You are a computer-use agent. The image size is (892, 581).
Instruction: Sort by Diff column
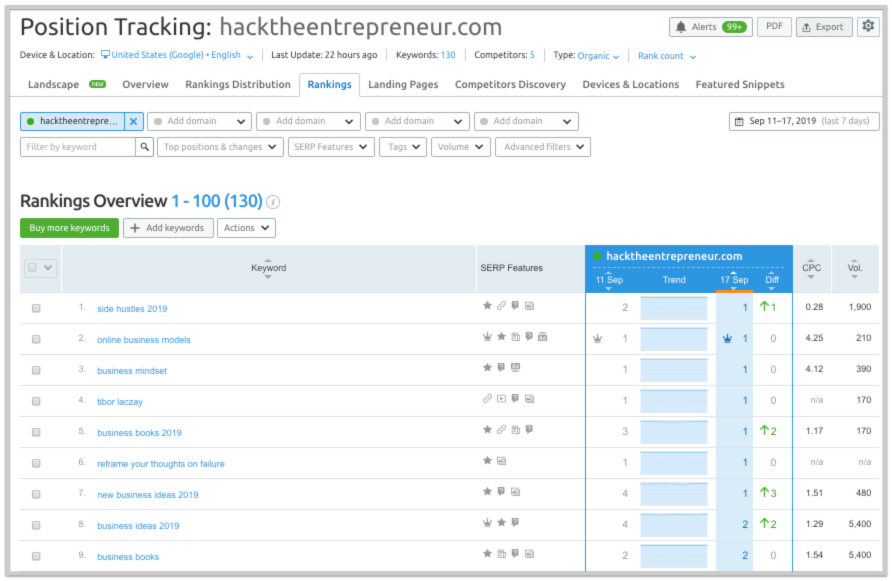click(x=772, y=280)
